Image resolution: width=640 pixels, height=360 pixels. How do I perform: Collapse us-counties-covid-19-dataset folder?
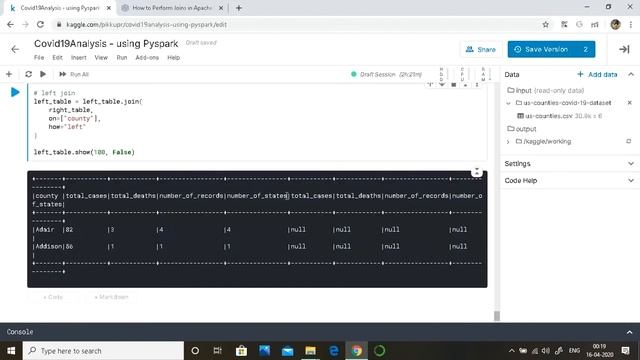tap(508, 103)
